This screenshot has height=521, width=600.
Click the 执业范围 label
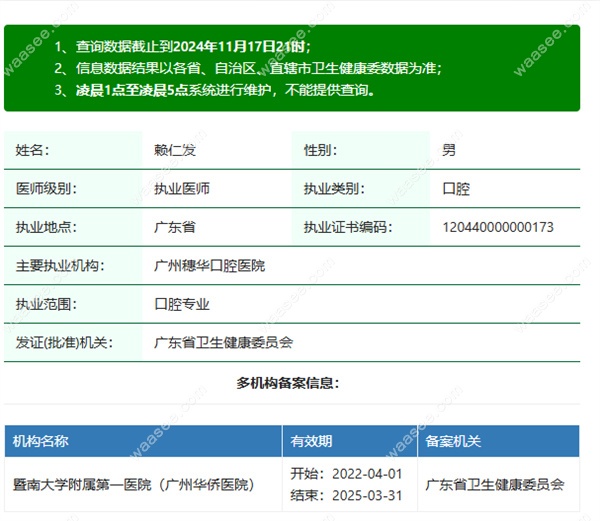point(46,304)
